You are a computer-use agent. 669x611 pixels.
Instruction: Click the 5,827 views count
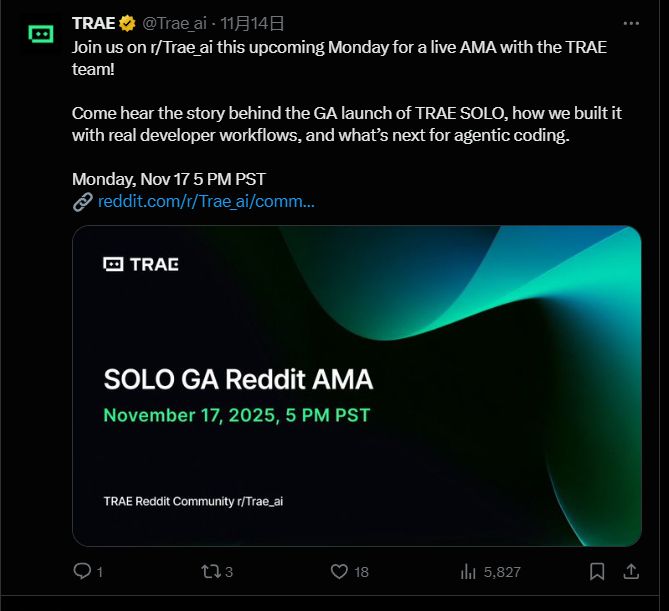click(502, 571)
